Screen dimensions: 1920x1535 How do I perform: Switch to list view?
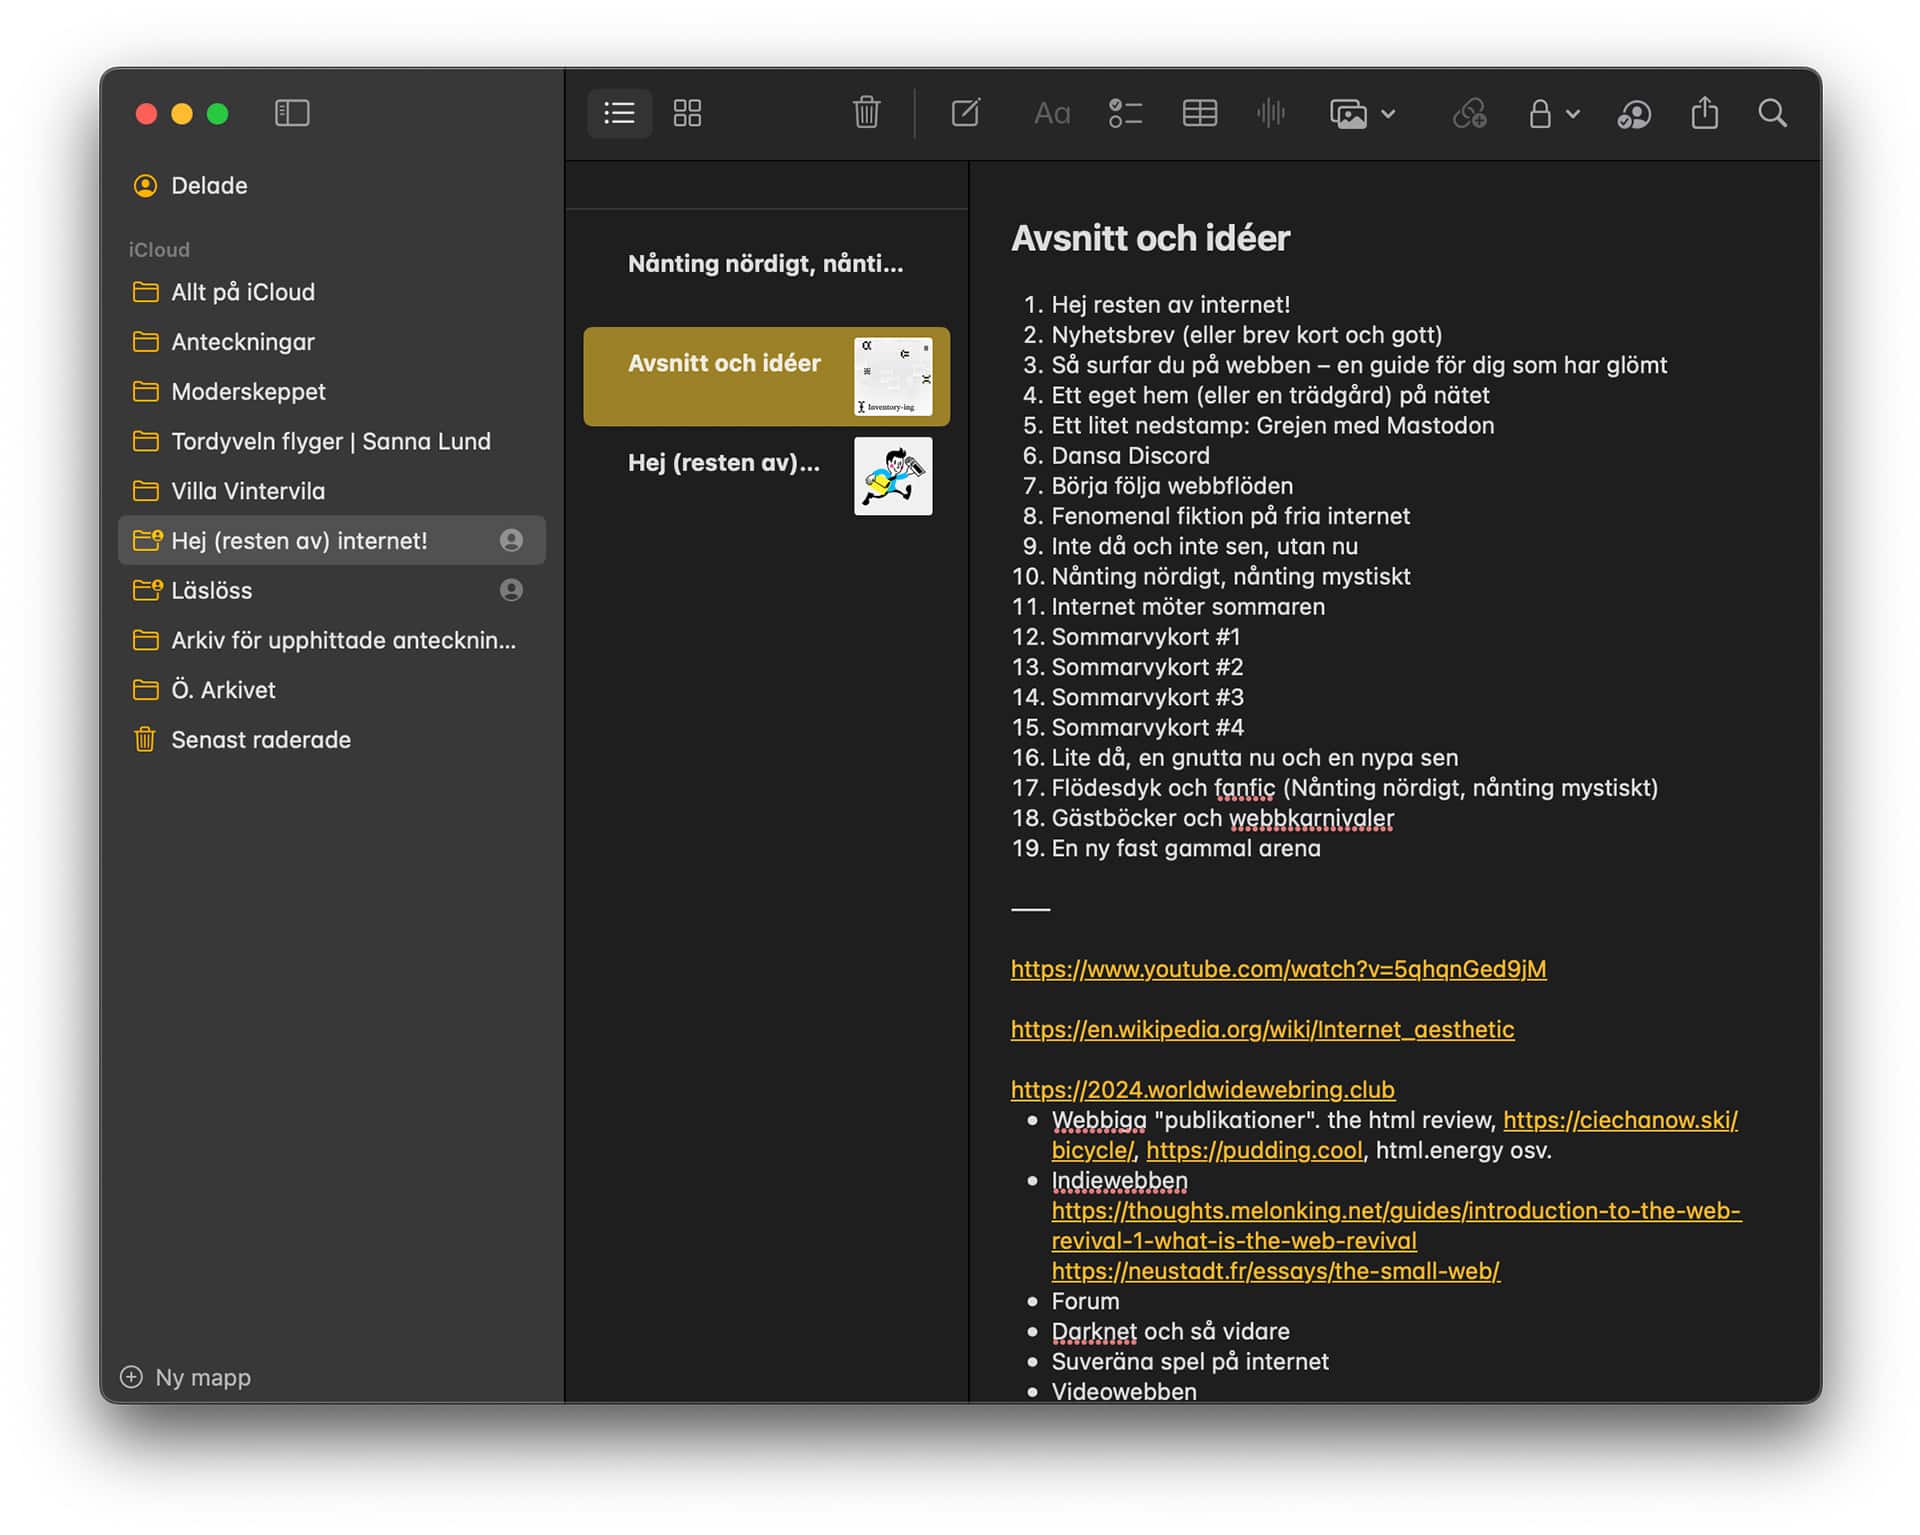619,113
